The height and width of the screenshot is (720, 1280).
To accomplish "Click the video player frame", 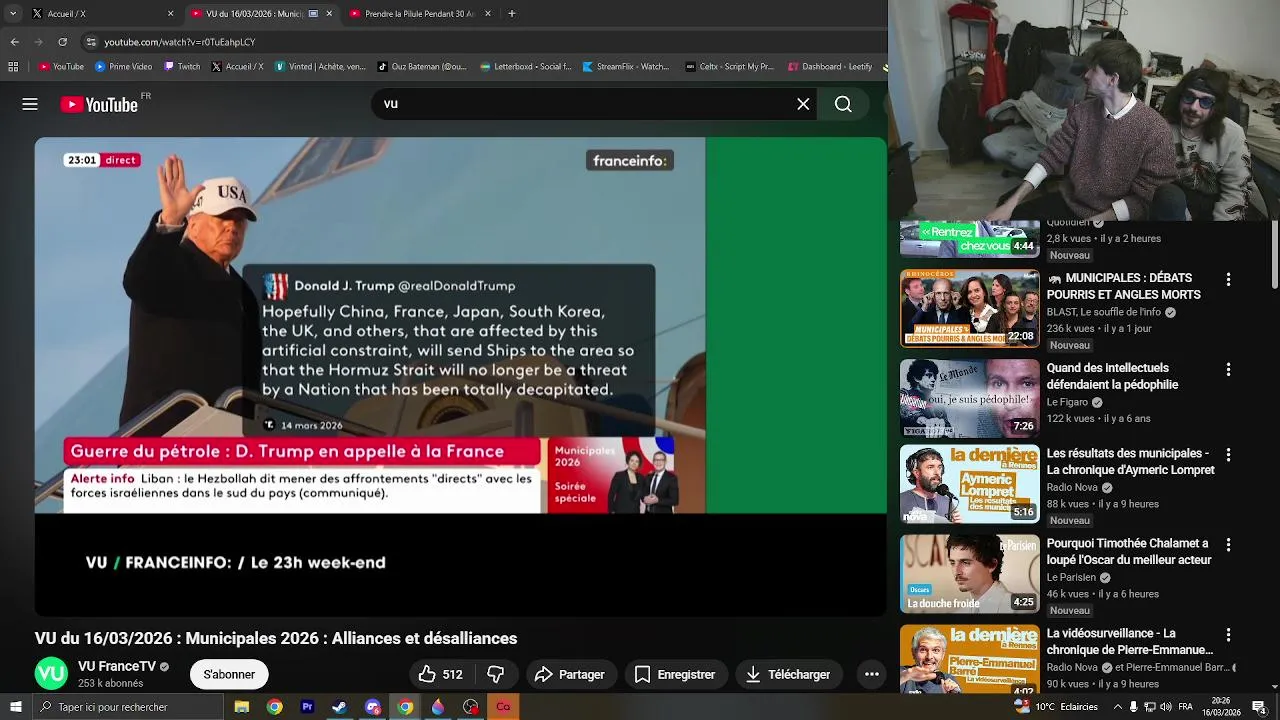I will tap(460, 376).
